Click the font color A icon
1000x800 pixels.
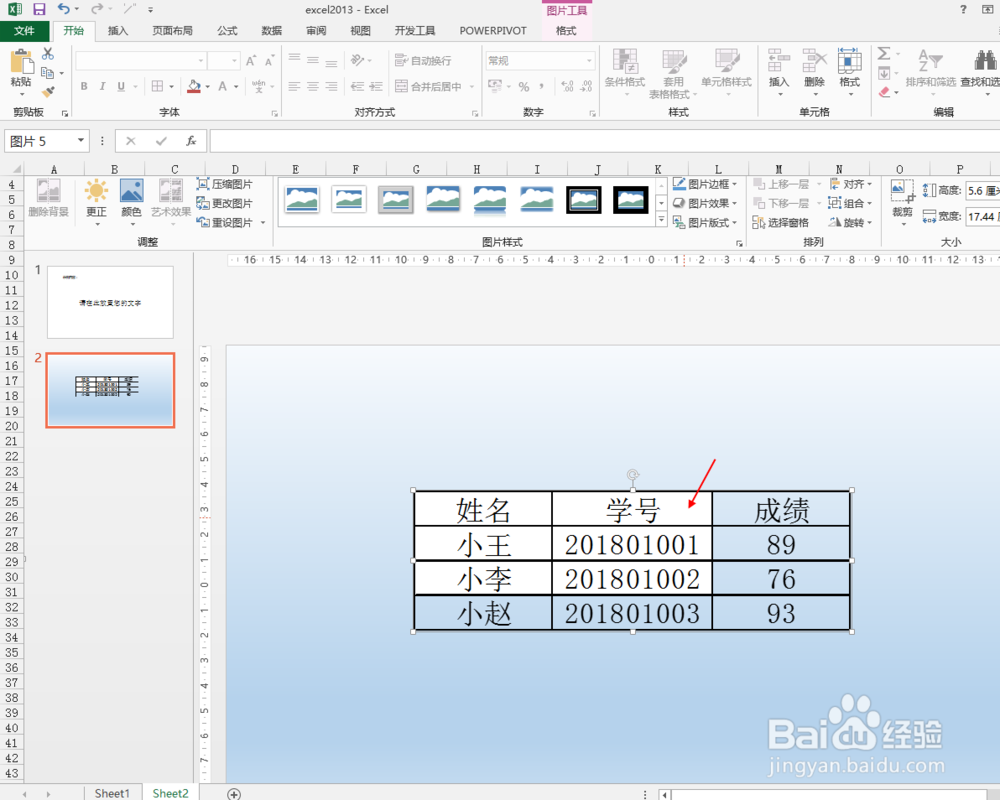tap(223, 86)
